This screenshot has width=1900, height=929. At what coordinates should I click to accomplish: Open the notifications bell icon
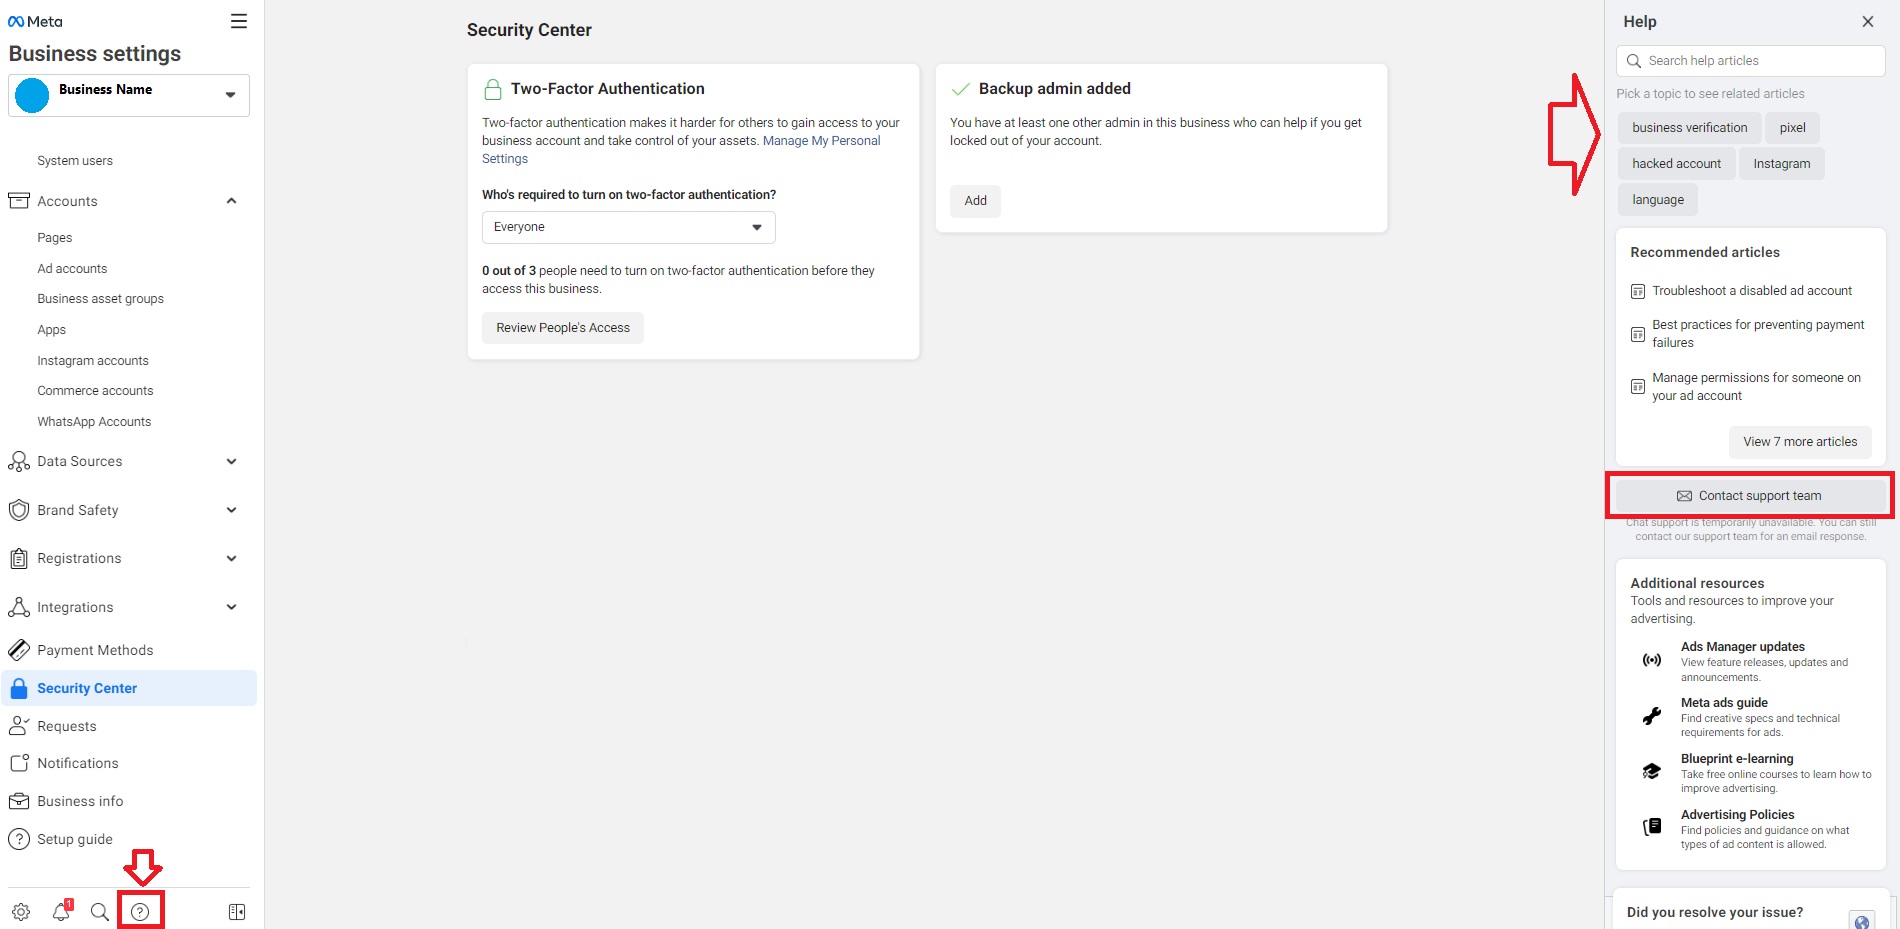pyautogui.click(x=62, y=911)
